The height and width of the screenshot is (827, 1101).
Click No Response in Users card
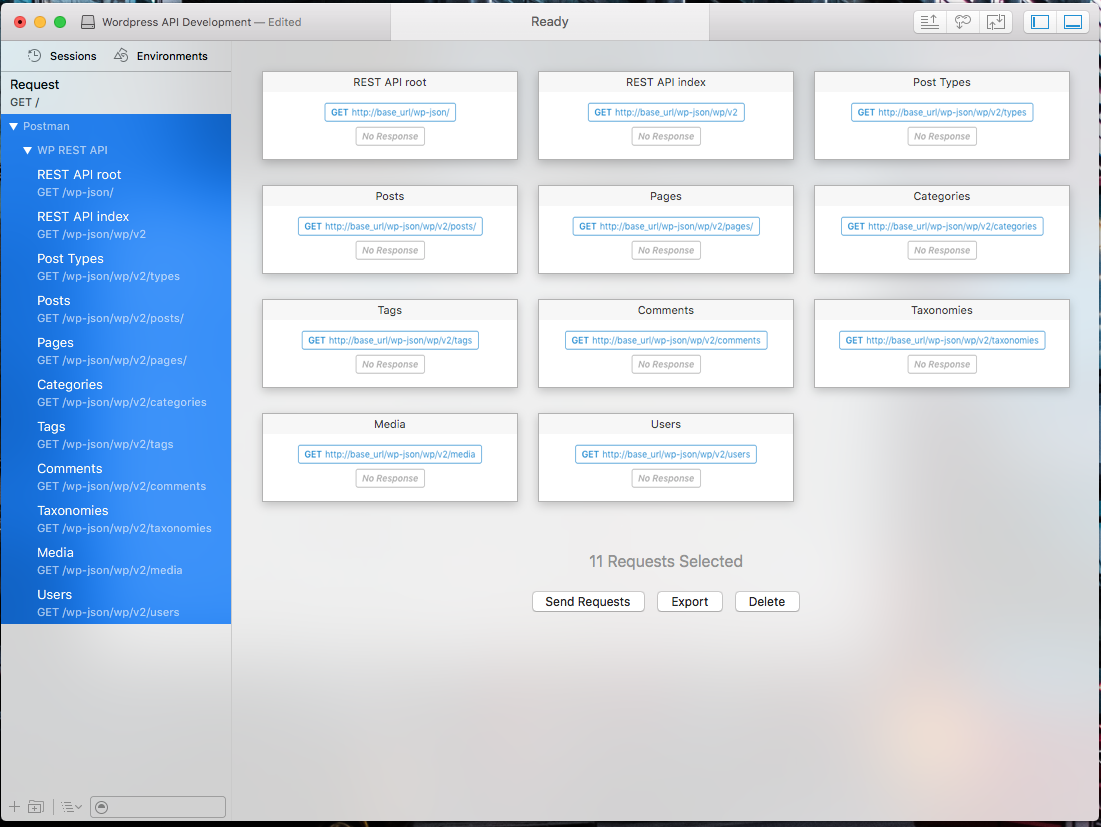tap(666, 479)
